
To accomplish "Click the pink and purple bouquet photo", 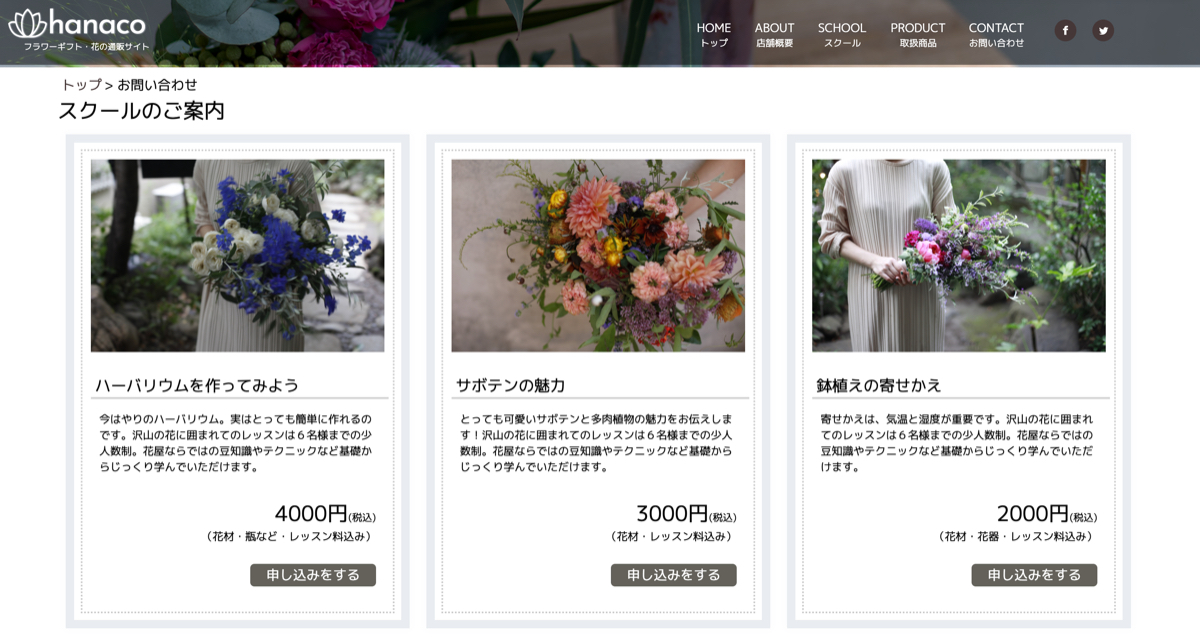I will (x=959, y=255).
